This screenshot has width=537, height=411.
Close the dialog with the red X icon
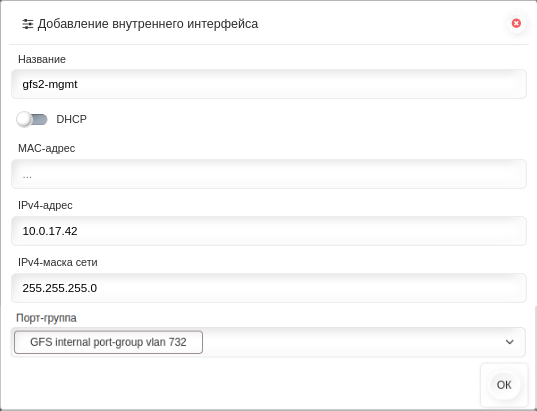(516, 23)
